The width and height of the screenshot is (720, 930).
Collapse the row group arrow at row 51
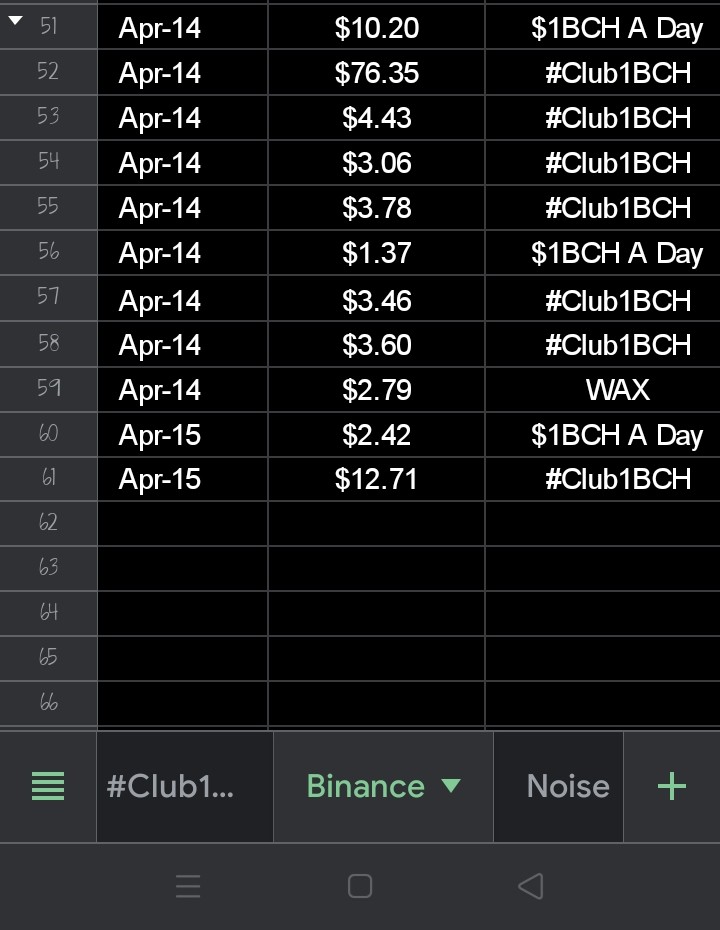click(x=15, y=21)
